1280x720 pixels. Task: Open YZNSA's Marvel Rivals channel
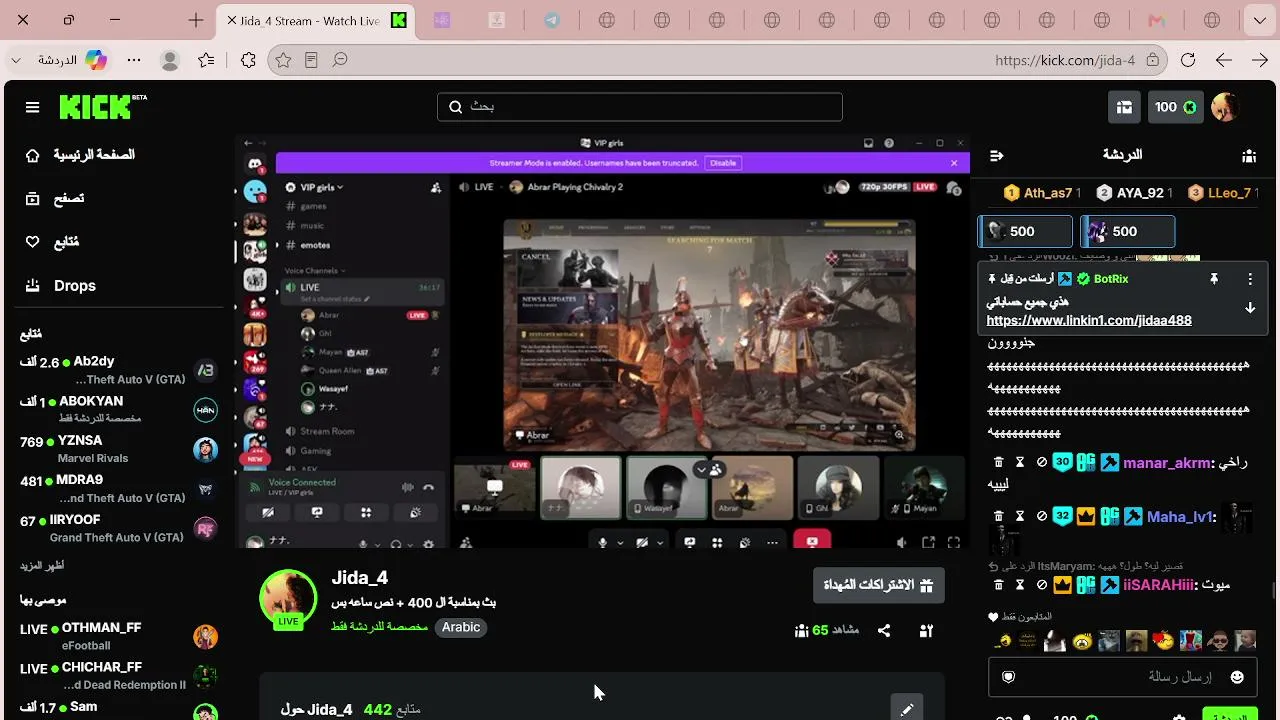[x=119, y=449]
